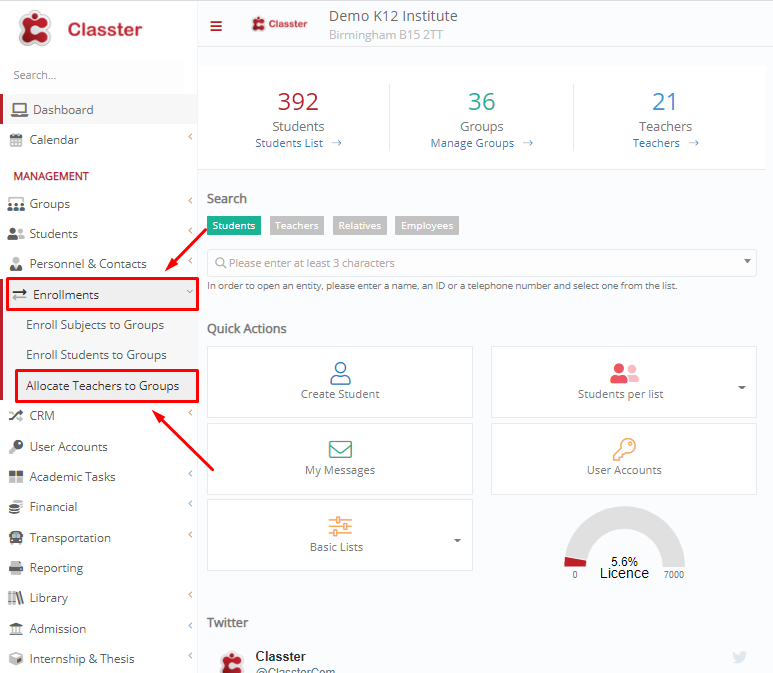The width and height of the screenshot is (773, 673).
Task: Click the Create Student label
Action: (x=340, y=394)
